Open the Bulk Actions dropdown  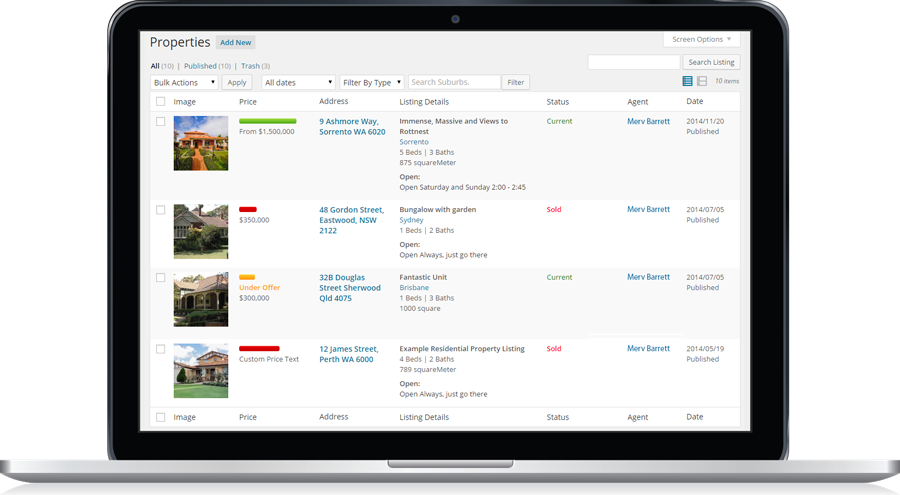point(184,82)
